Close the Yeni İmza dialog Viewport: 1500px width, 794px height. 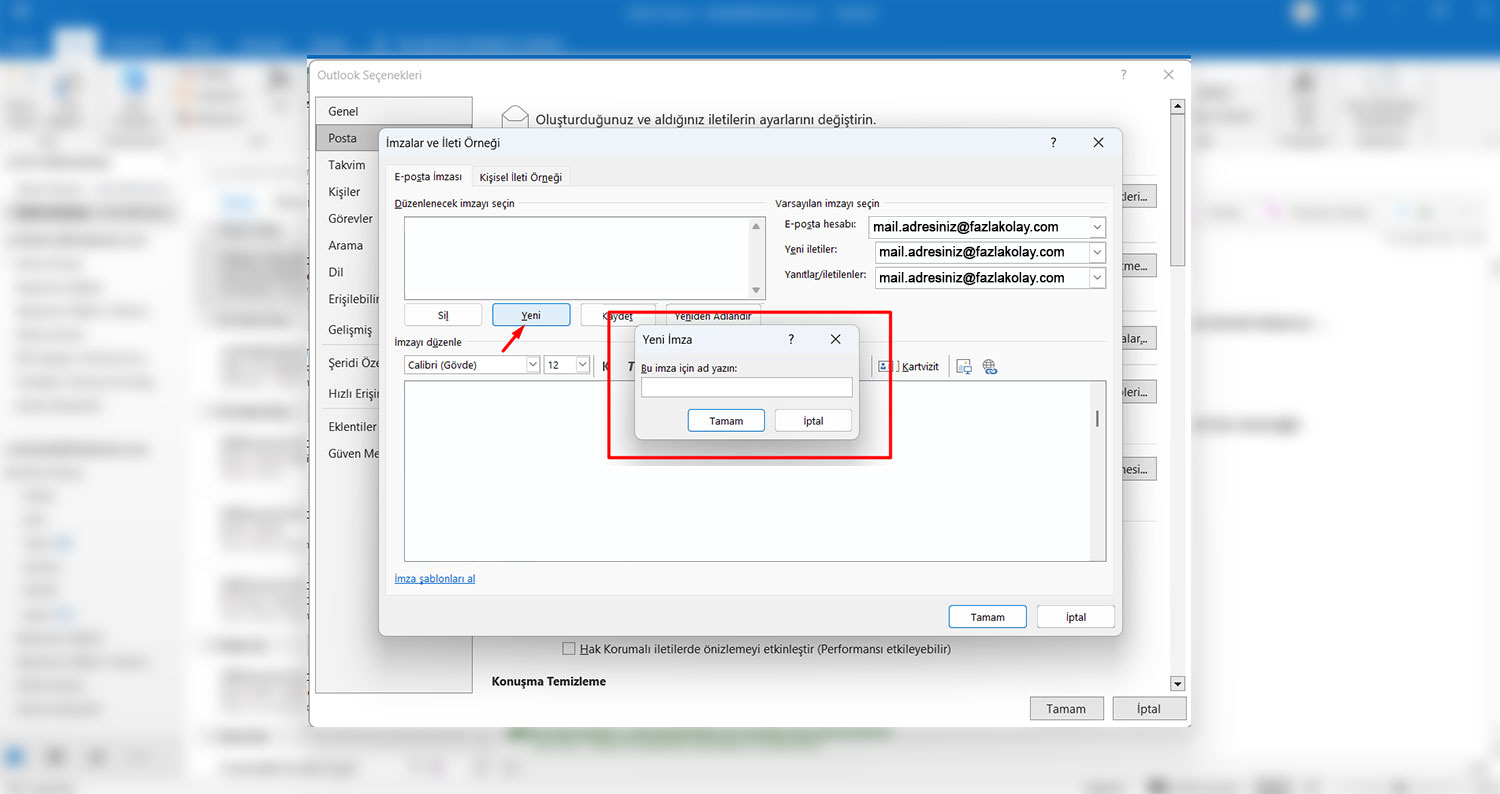[x=836, y=339]
